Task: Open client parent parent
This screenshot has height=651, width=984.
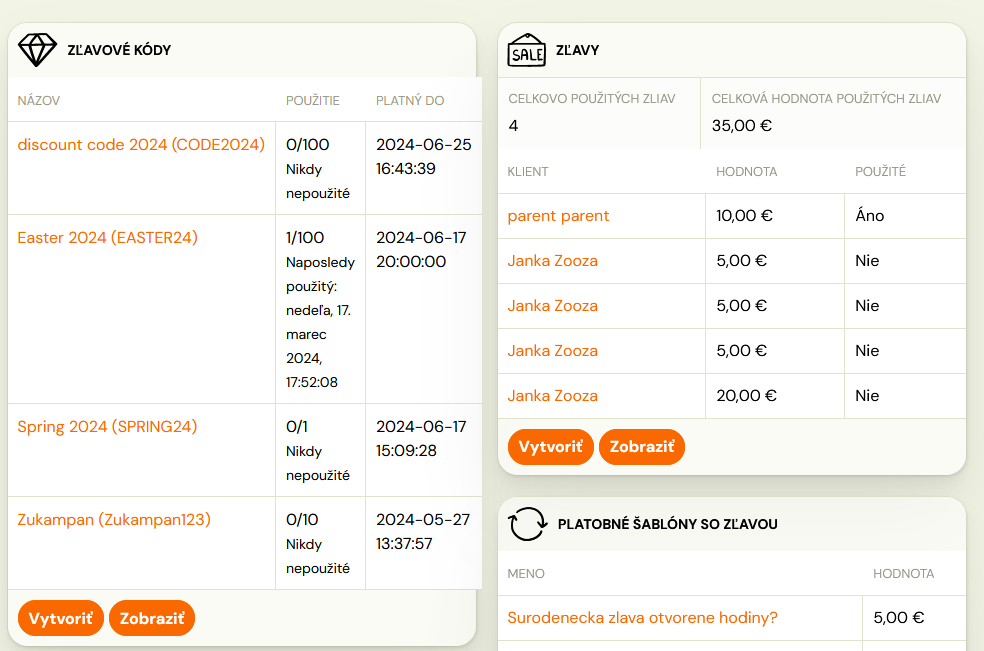Action: (558, 216)
